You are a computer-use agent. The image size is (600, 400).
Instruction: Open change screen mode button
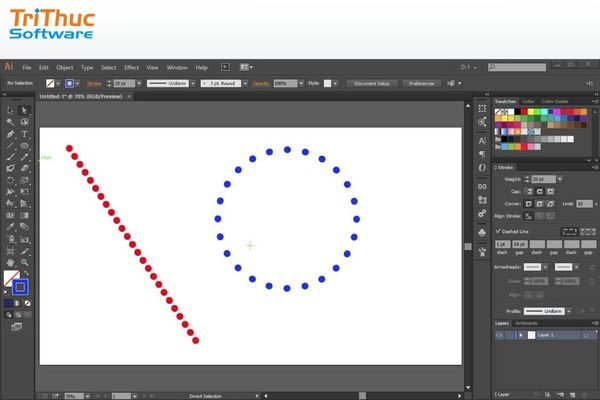click(x=16, y=327)
